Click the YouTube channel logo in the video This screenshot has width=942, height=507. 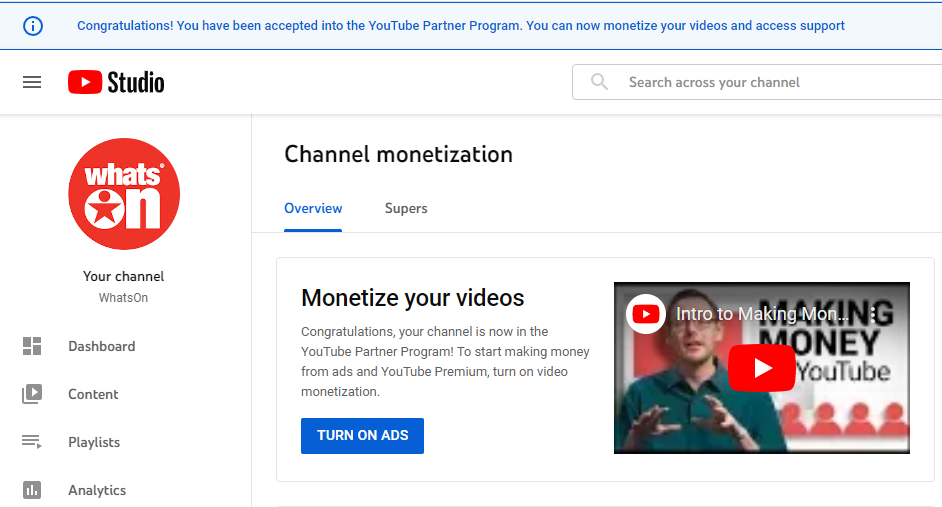point(646,314)
